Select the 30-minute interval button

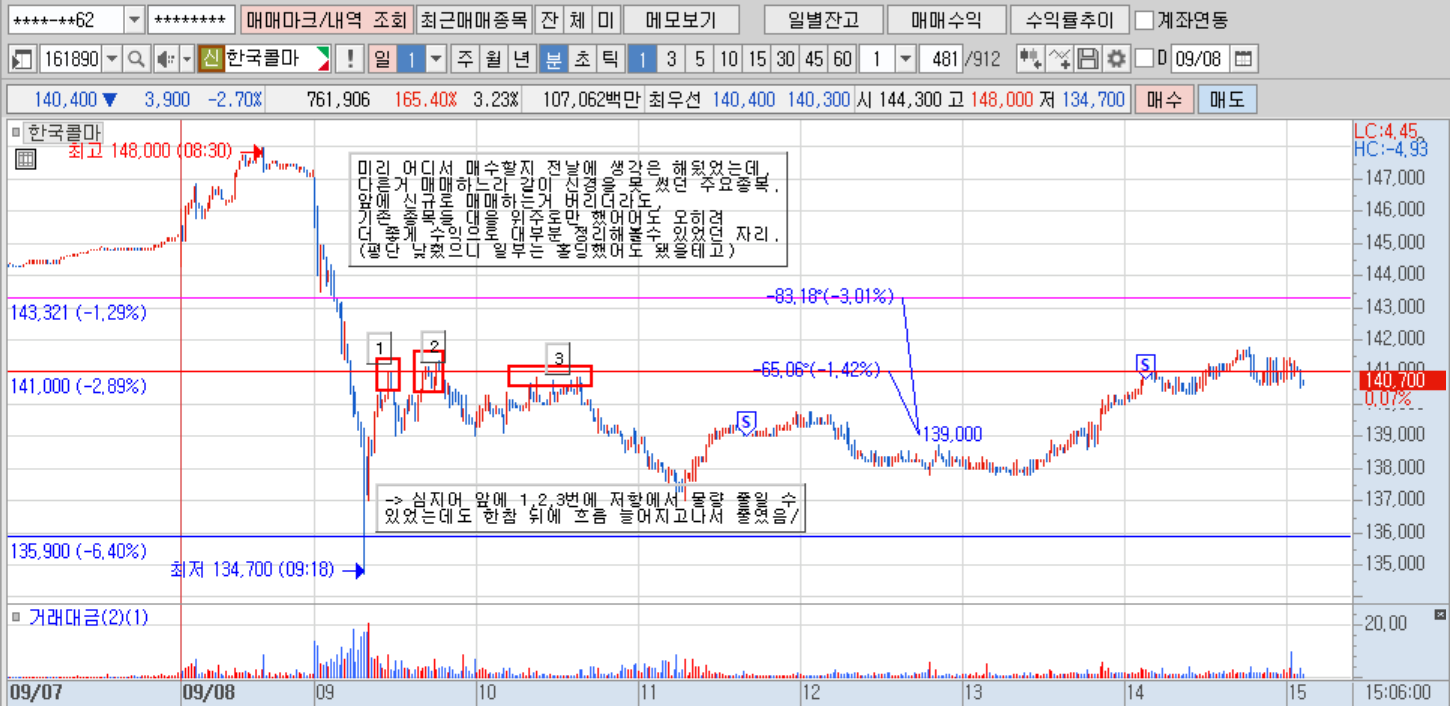click(x=786, y=59)
